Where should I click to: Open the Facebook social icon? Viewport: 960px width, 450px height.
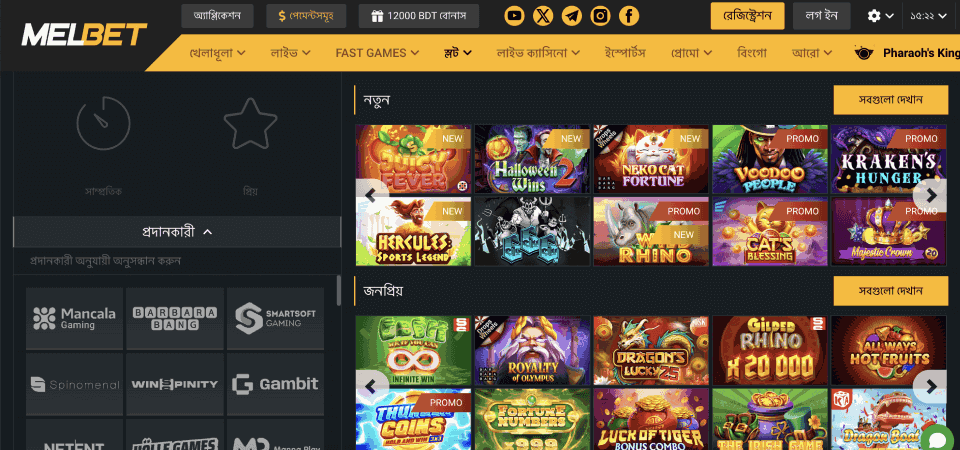click(629, 16)
